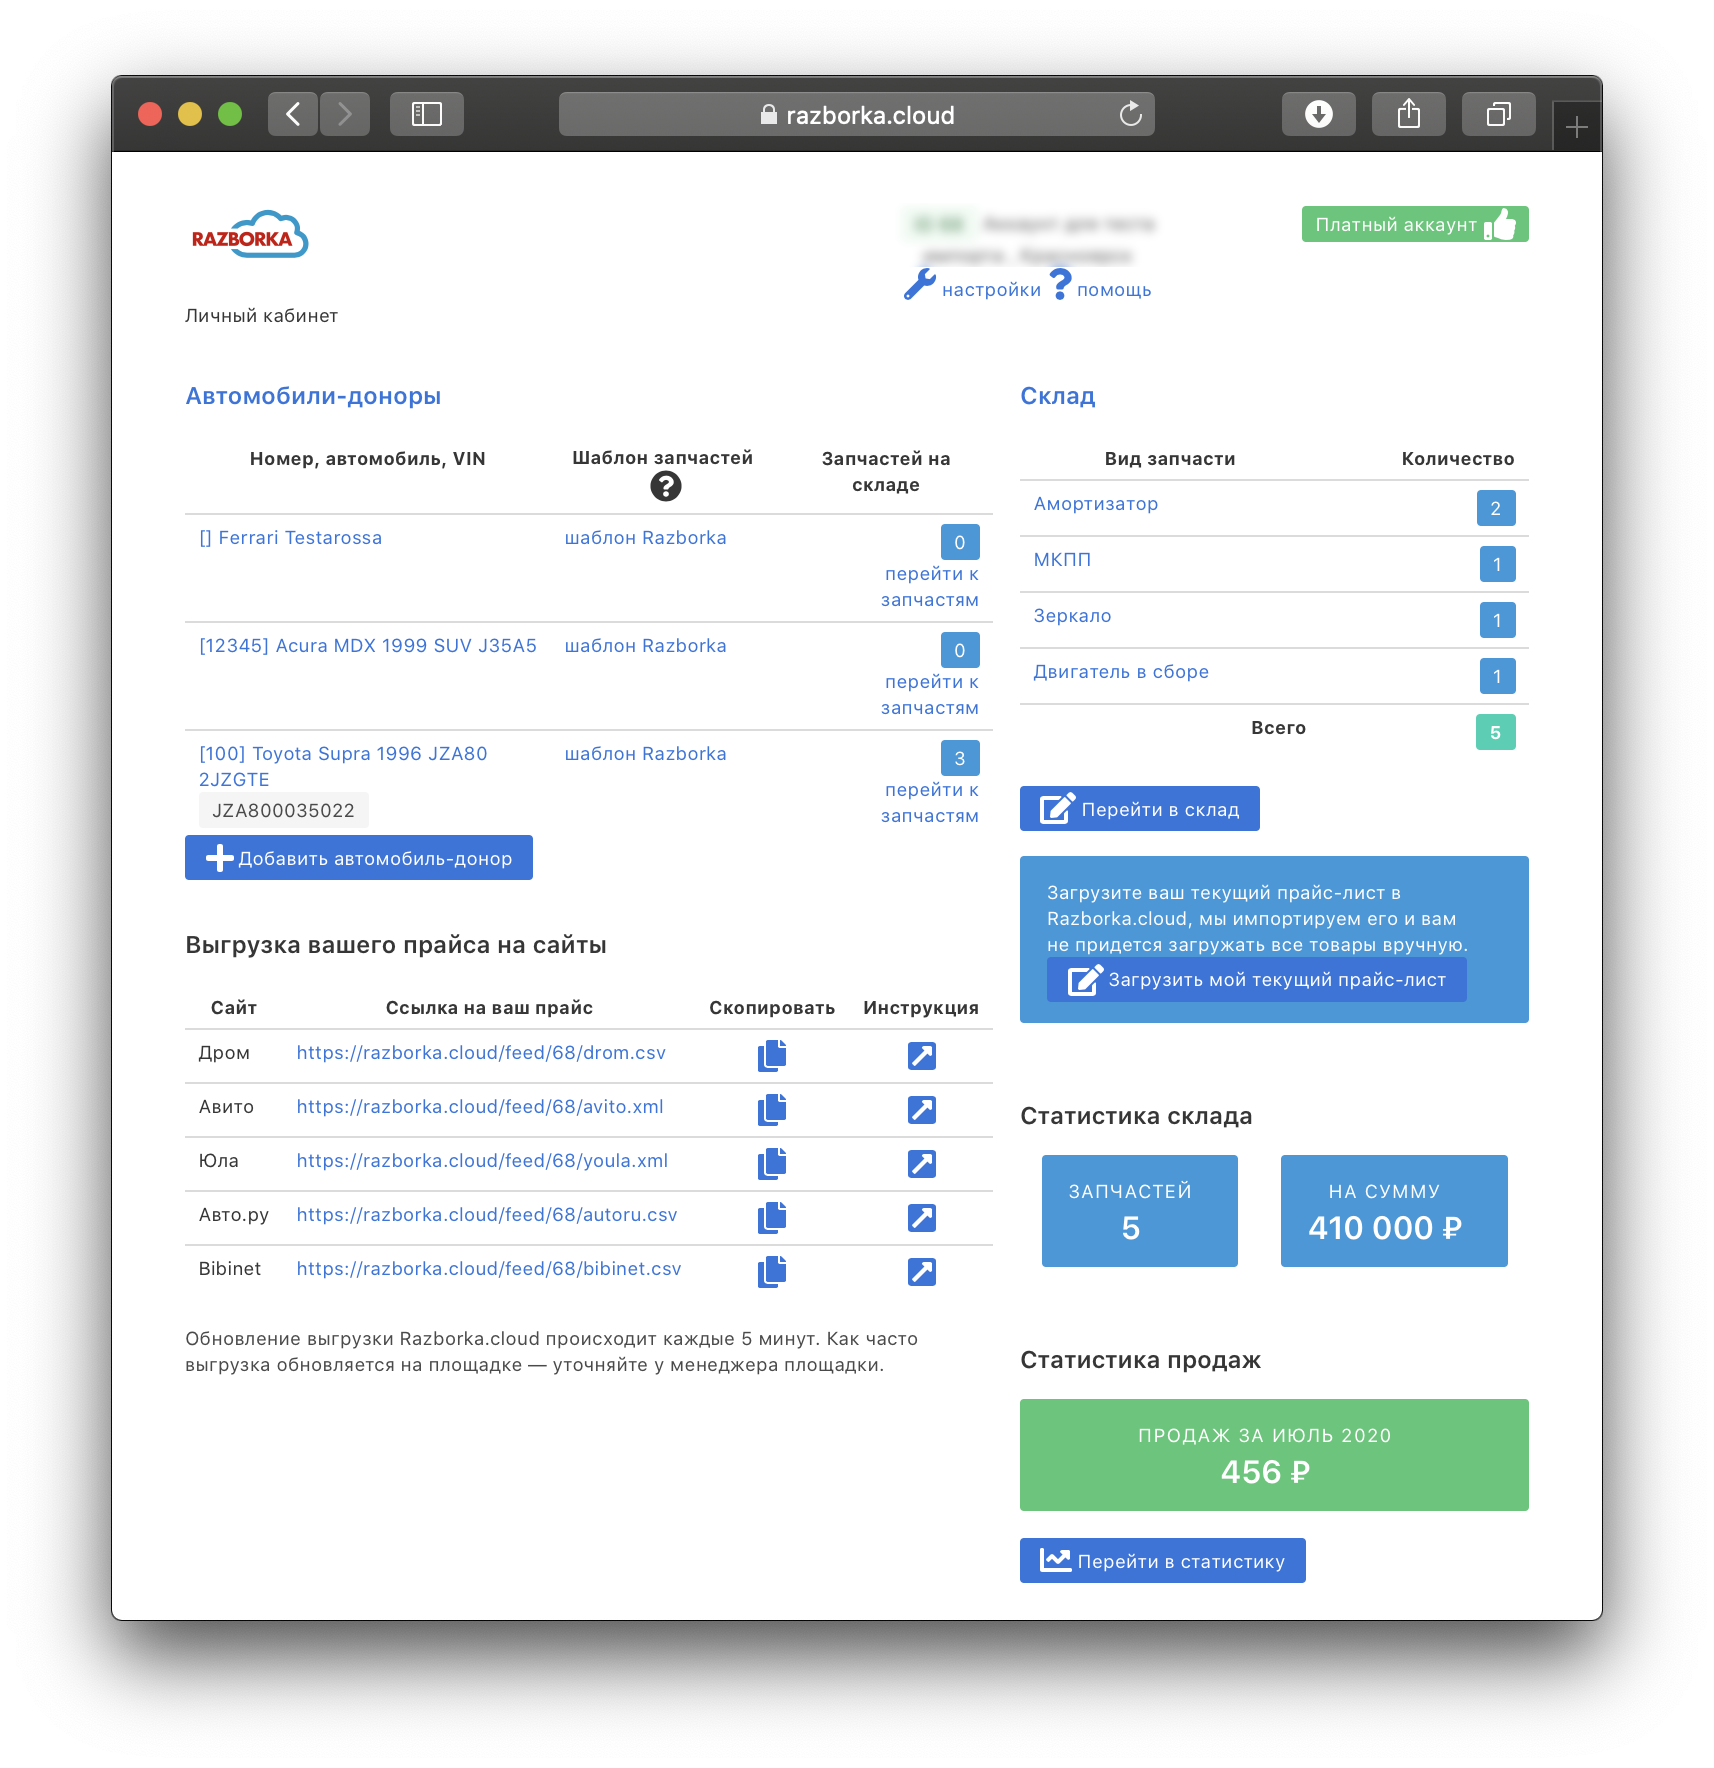Click the Safari share icon
1714x1768 pixels.
[1408, 114]
